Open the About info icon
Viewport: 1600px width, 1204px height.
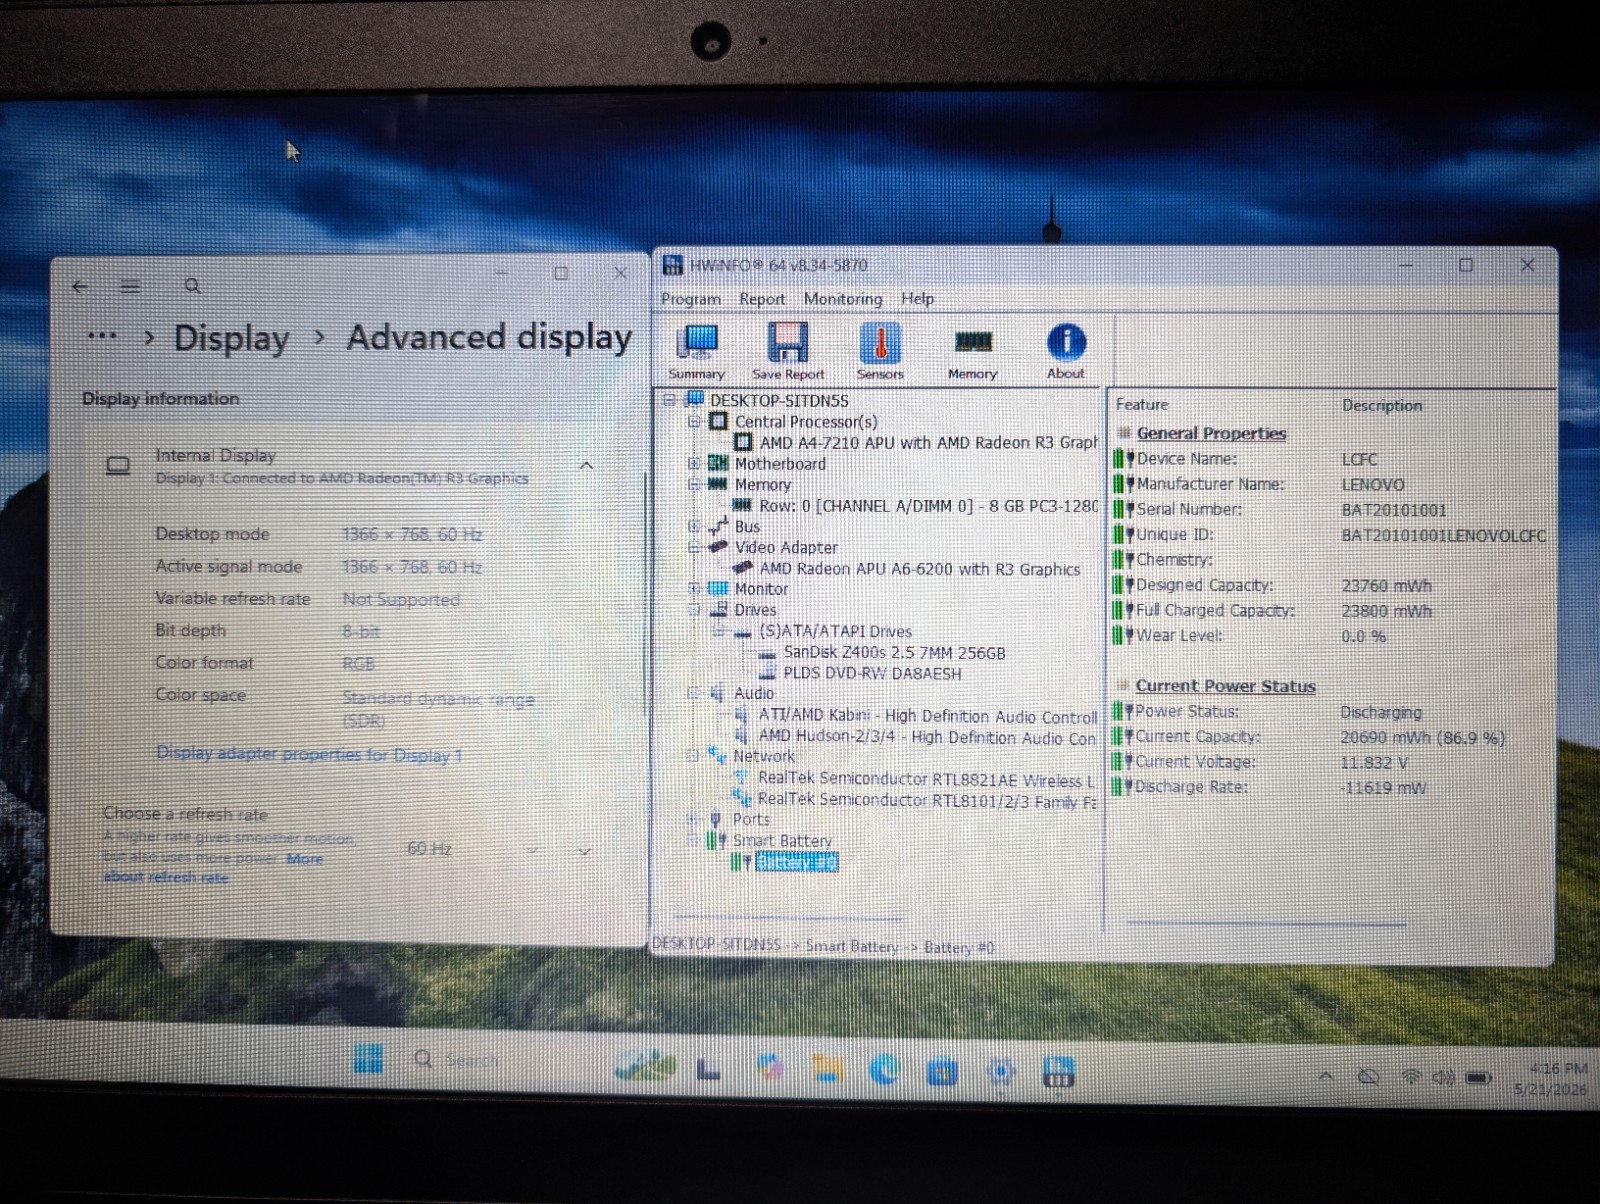pyautogui.click(x=1066, y=351)
